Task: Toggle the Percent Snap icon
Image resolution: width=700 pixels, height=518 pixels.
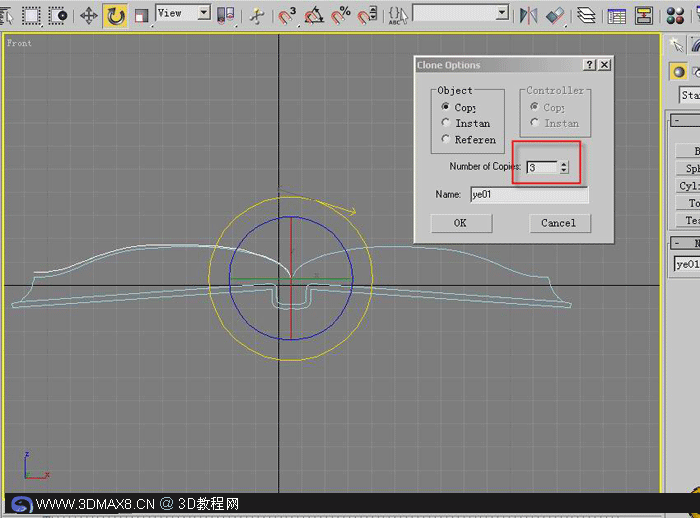Action: point(341,16)
